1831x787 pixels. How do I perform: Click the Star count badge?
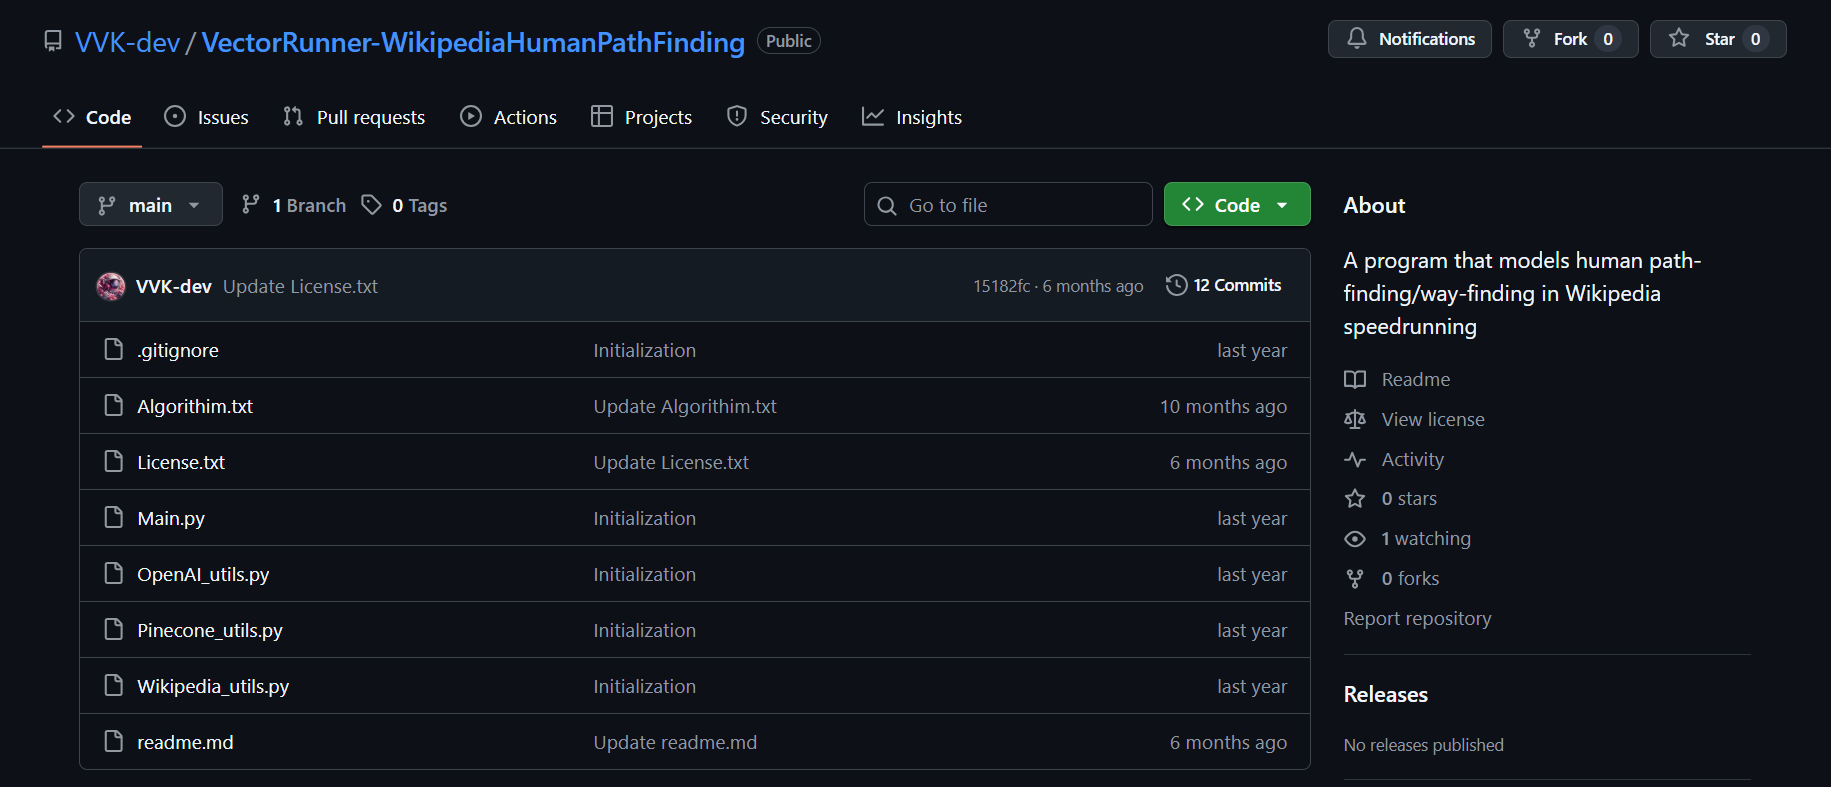pos(1755,39)
